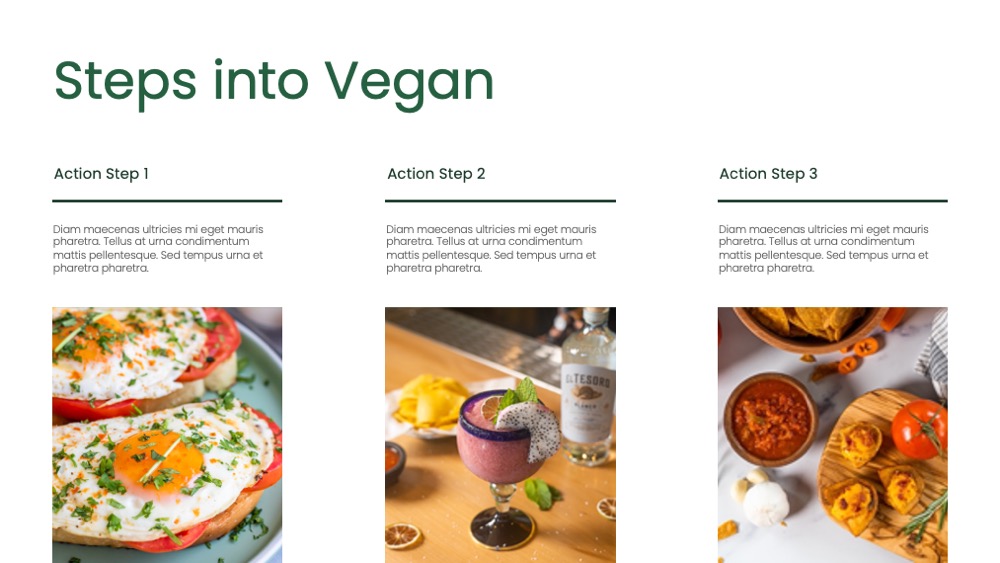Screen dimensions: 1000x563
Task: Select the divider line under Action Step 1
Action: click(167, 201)
